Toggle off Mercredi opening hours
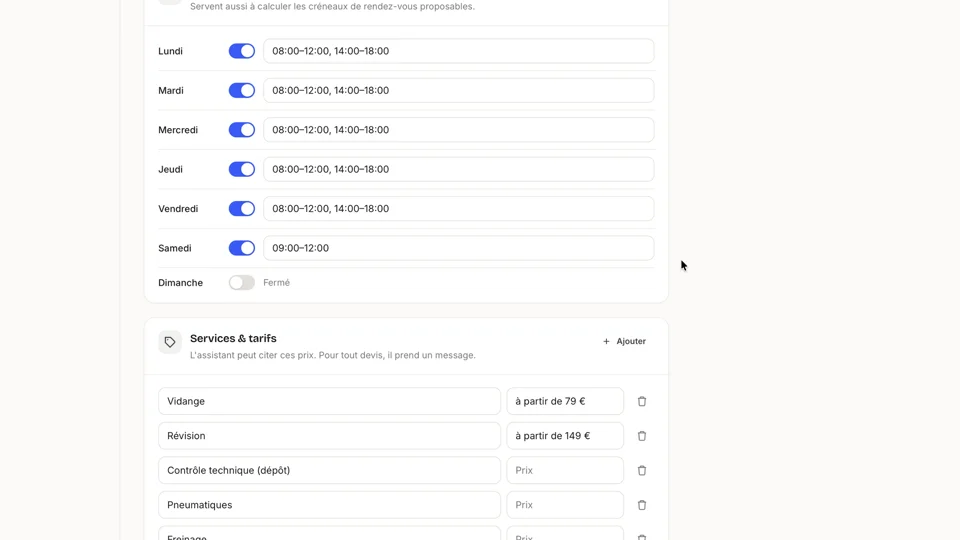This screenshot has height=540, width=960. coord(242,130)
